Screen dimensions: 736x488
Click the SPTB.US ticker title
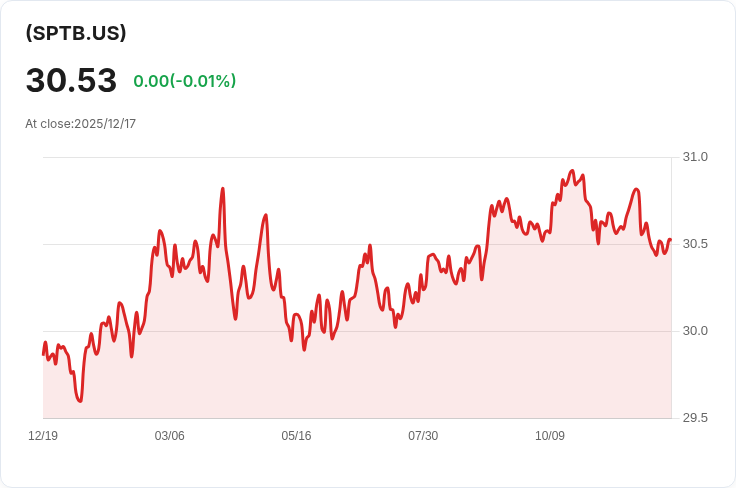pos(76,33)
